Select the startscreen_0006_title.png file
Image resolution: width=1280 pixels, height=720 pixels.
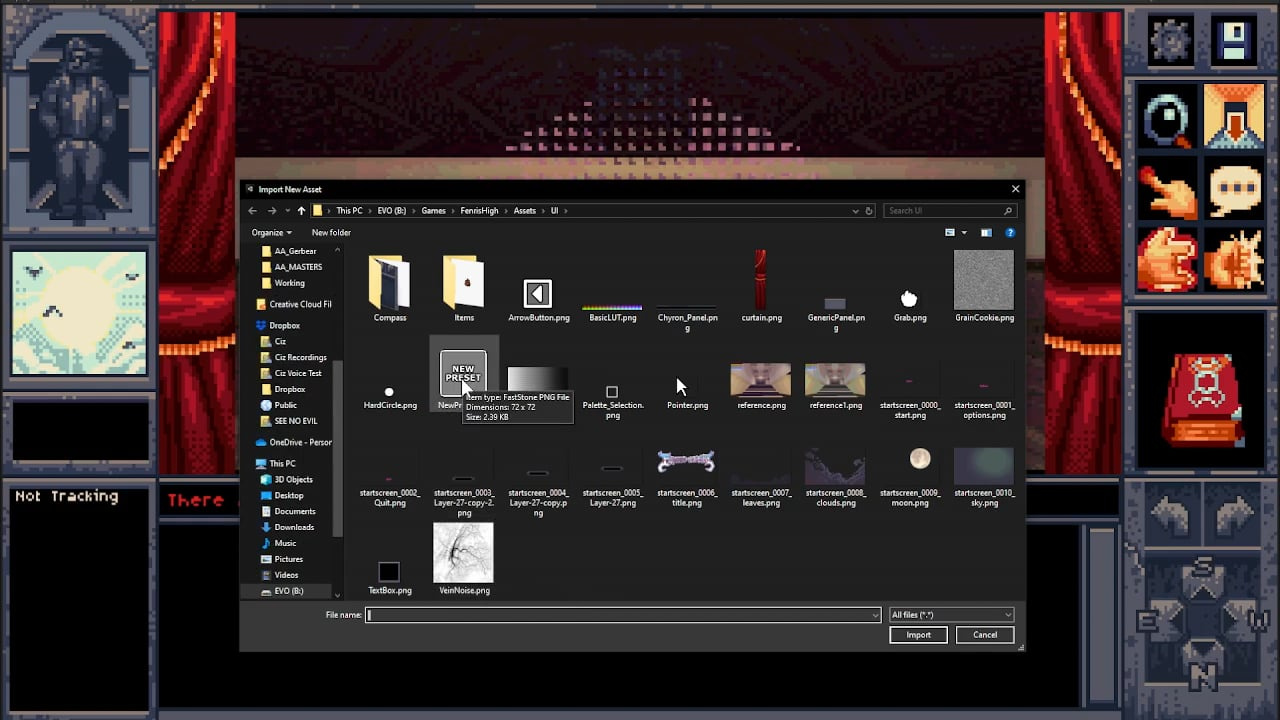coord(687,478)
